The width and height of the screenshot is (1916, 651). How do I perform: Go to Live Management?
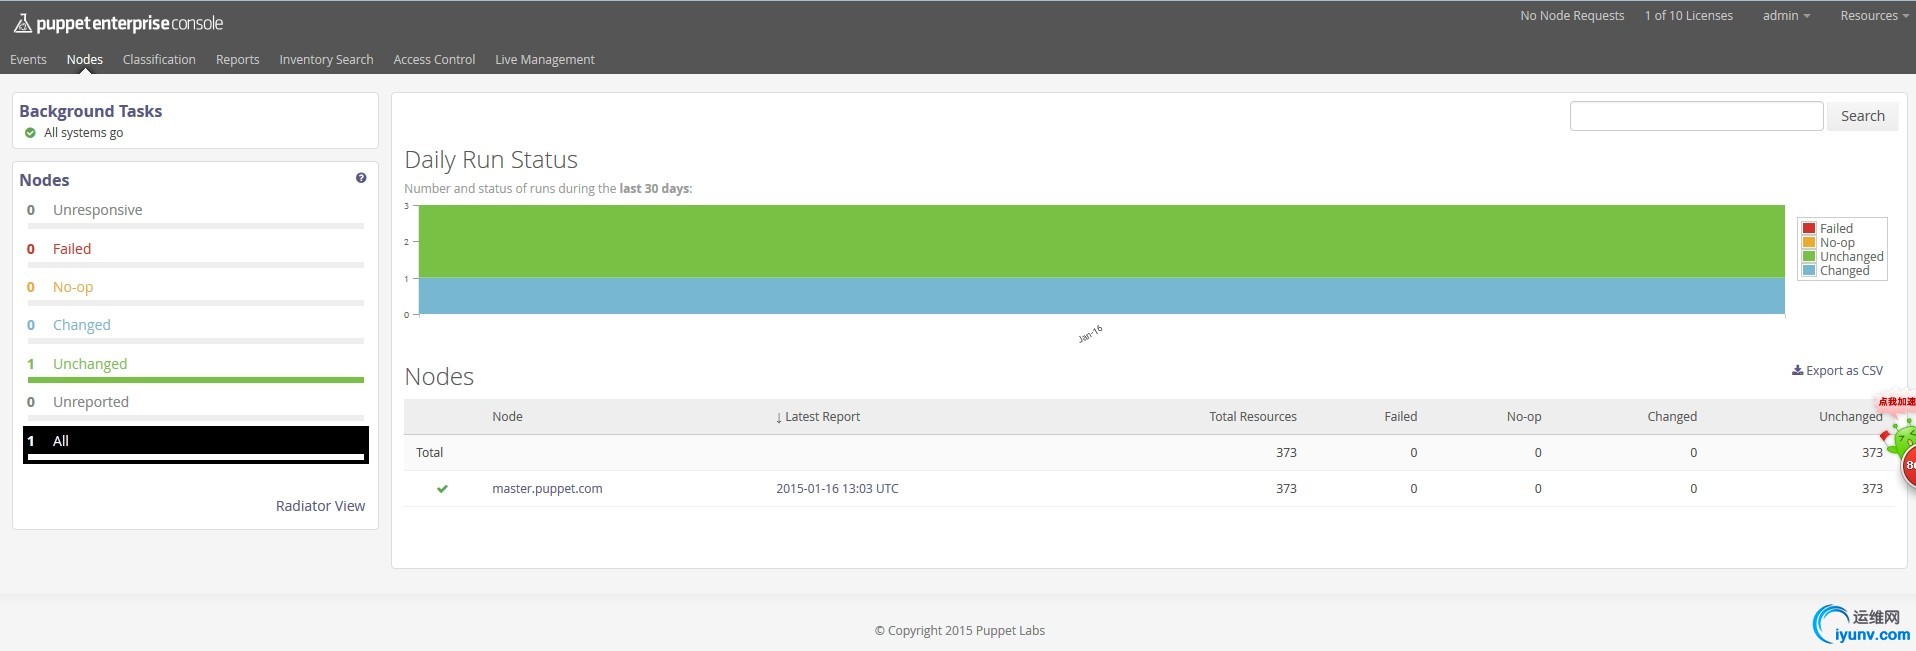pos(545,60)
